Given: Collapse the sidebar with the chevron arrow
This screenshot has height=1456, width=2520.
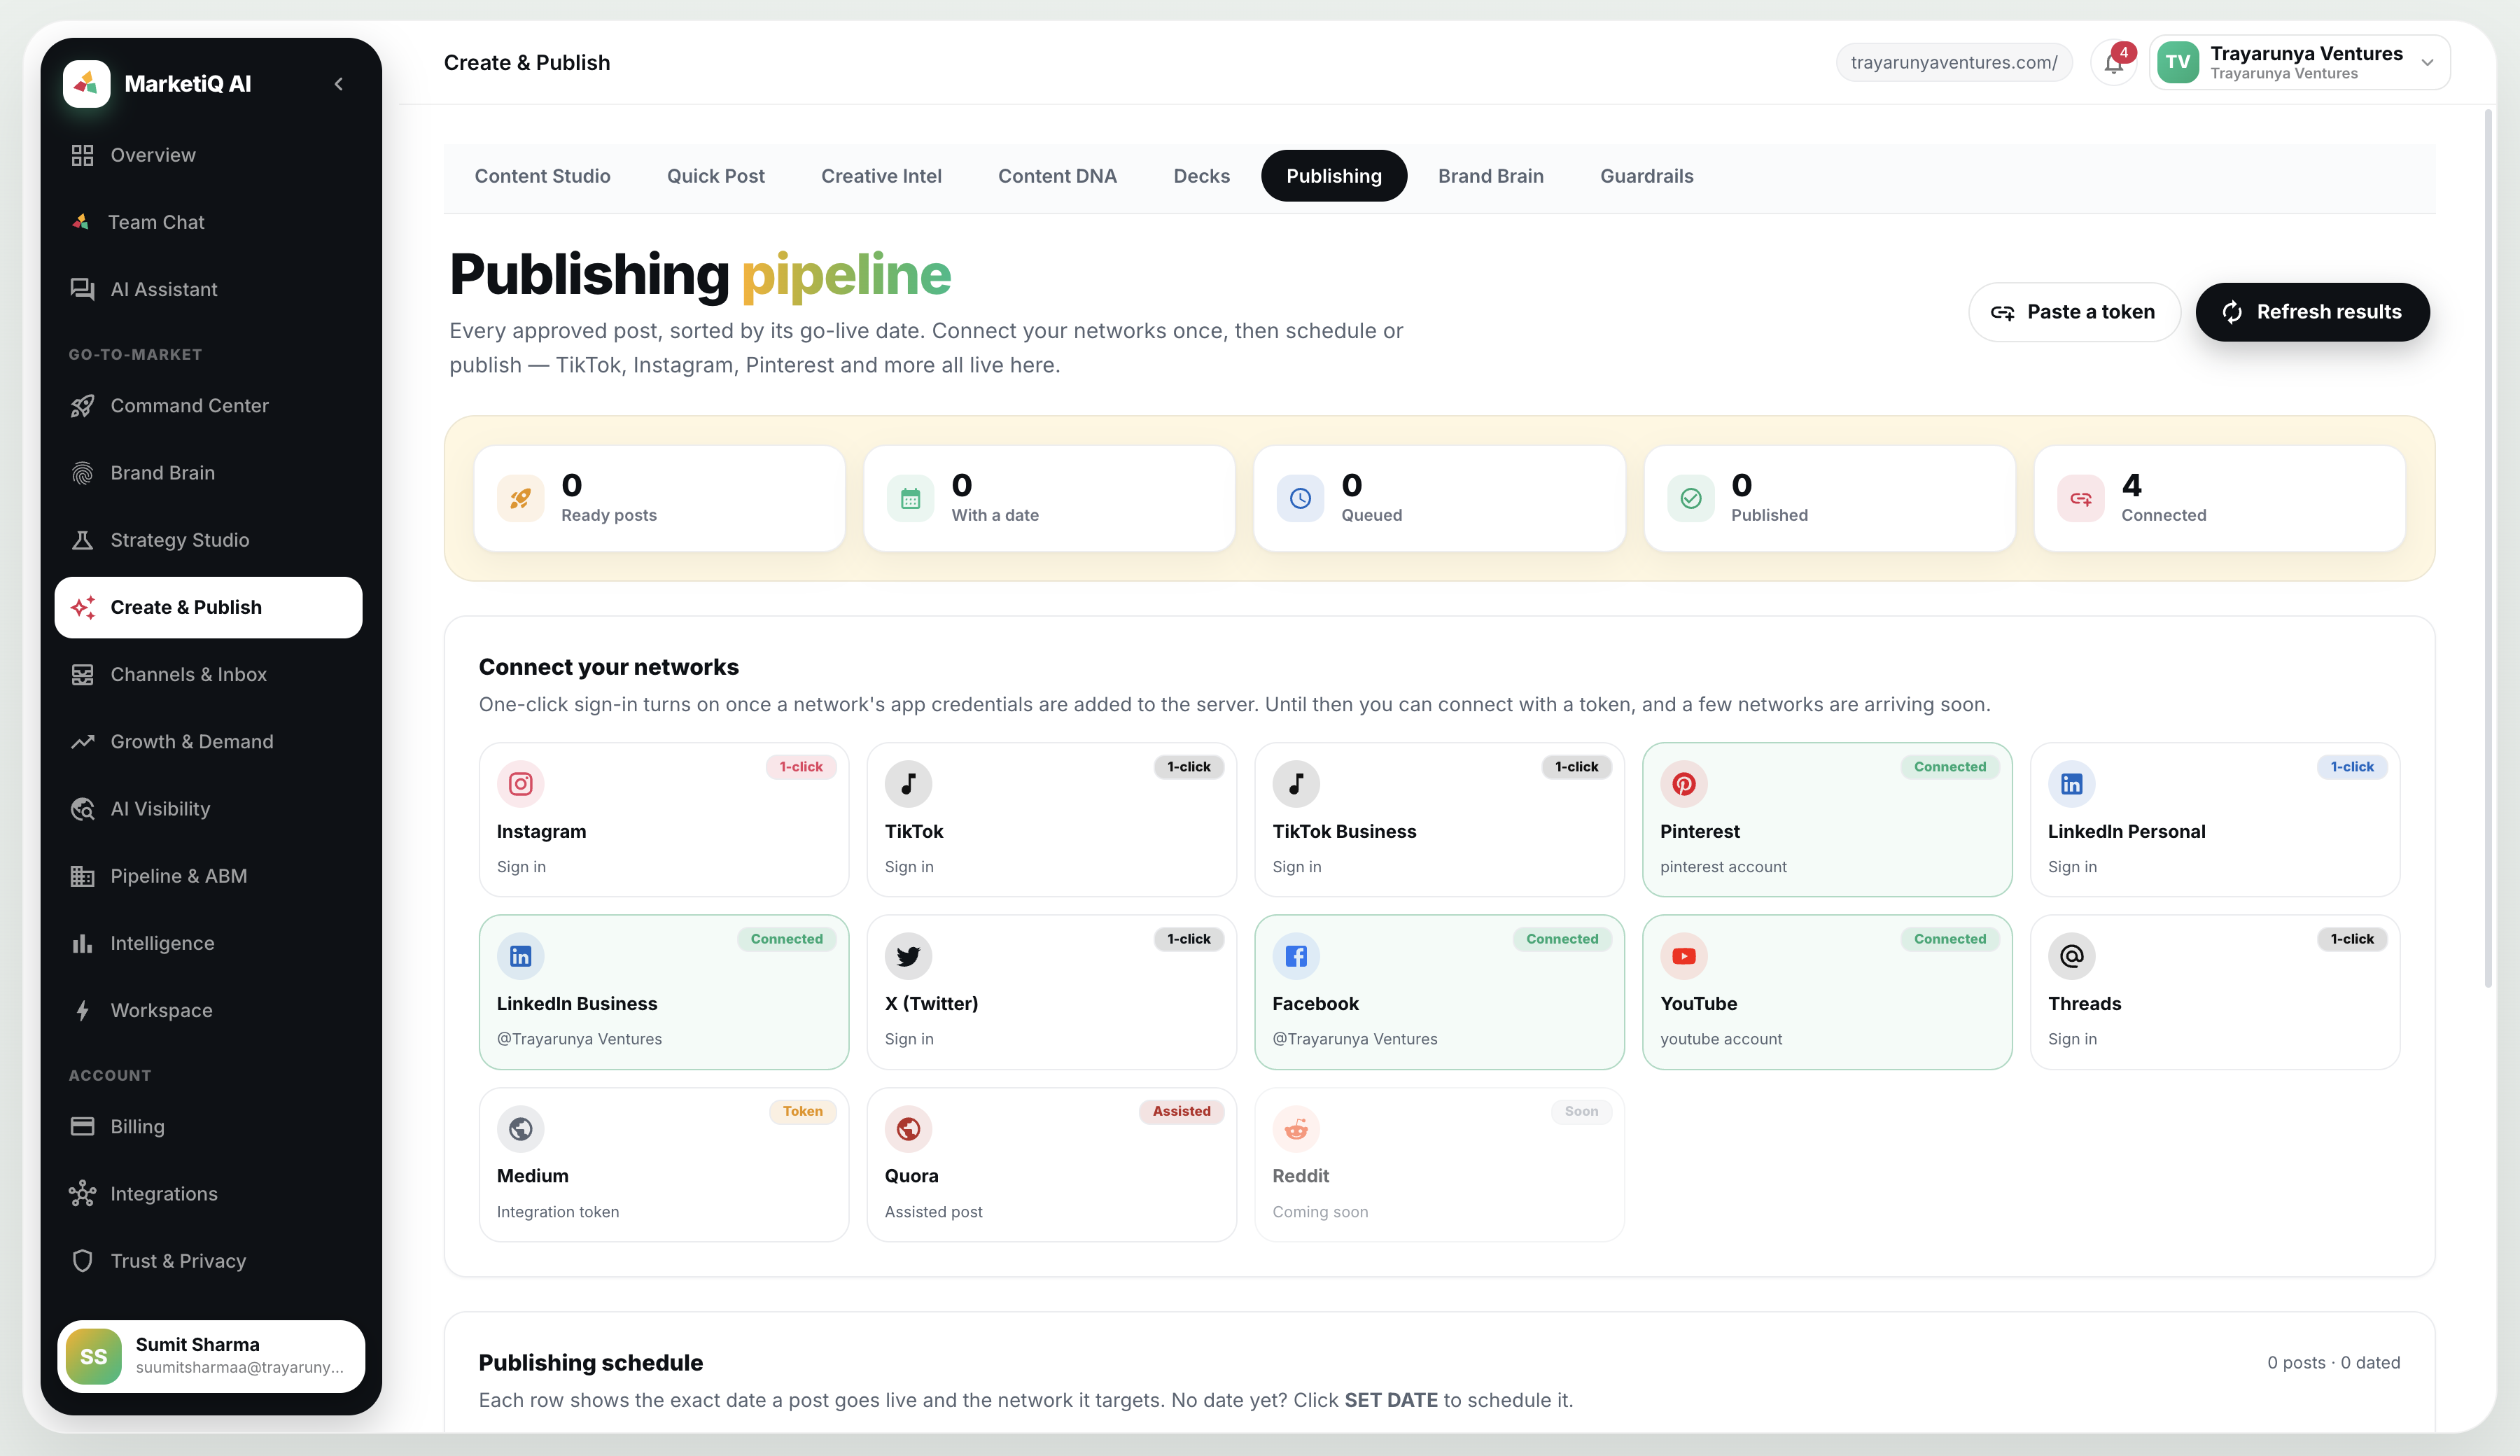Looking at the screenshot, I should click(x=339, y=84).
